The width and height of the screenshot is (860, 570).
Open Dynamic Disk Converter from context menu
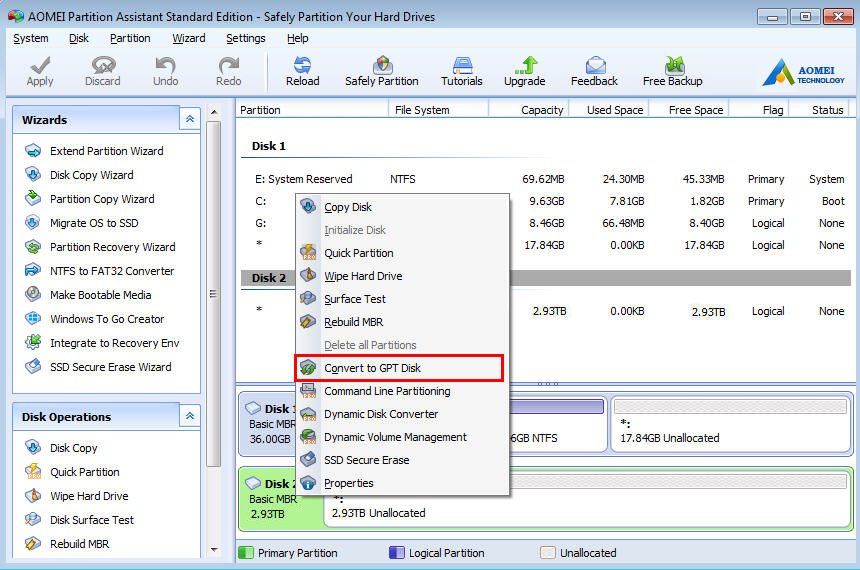tap(402, 414)
